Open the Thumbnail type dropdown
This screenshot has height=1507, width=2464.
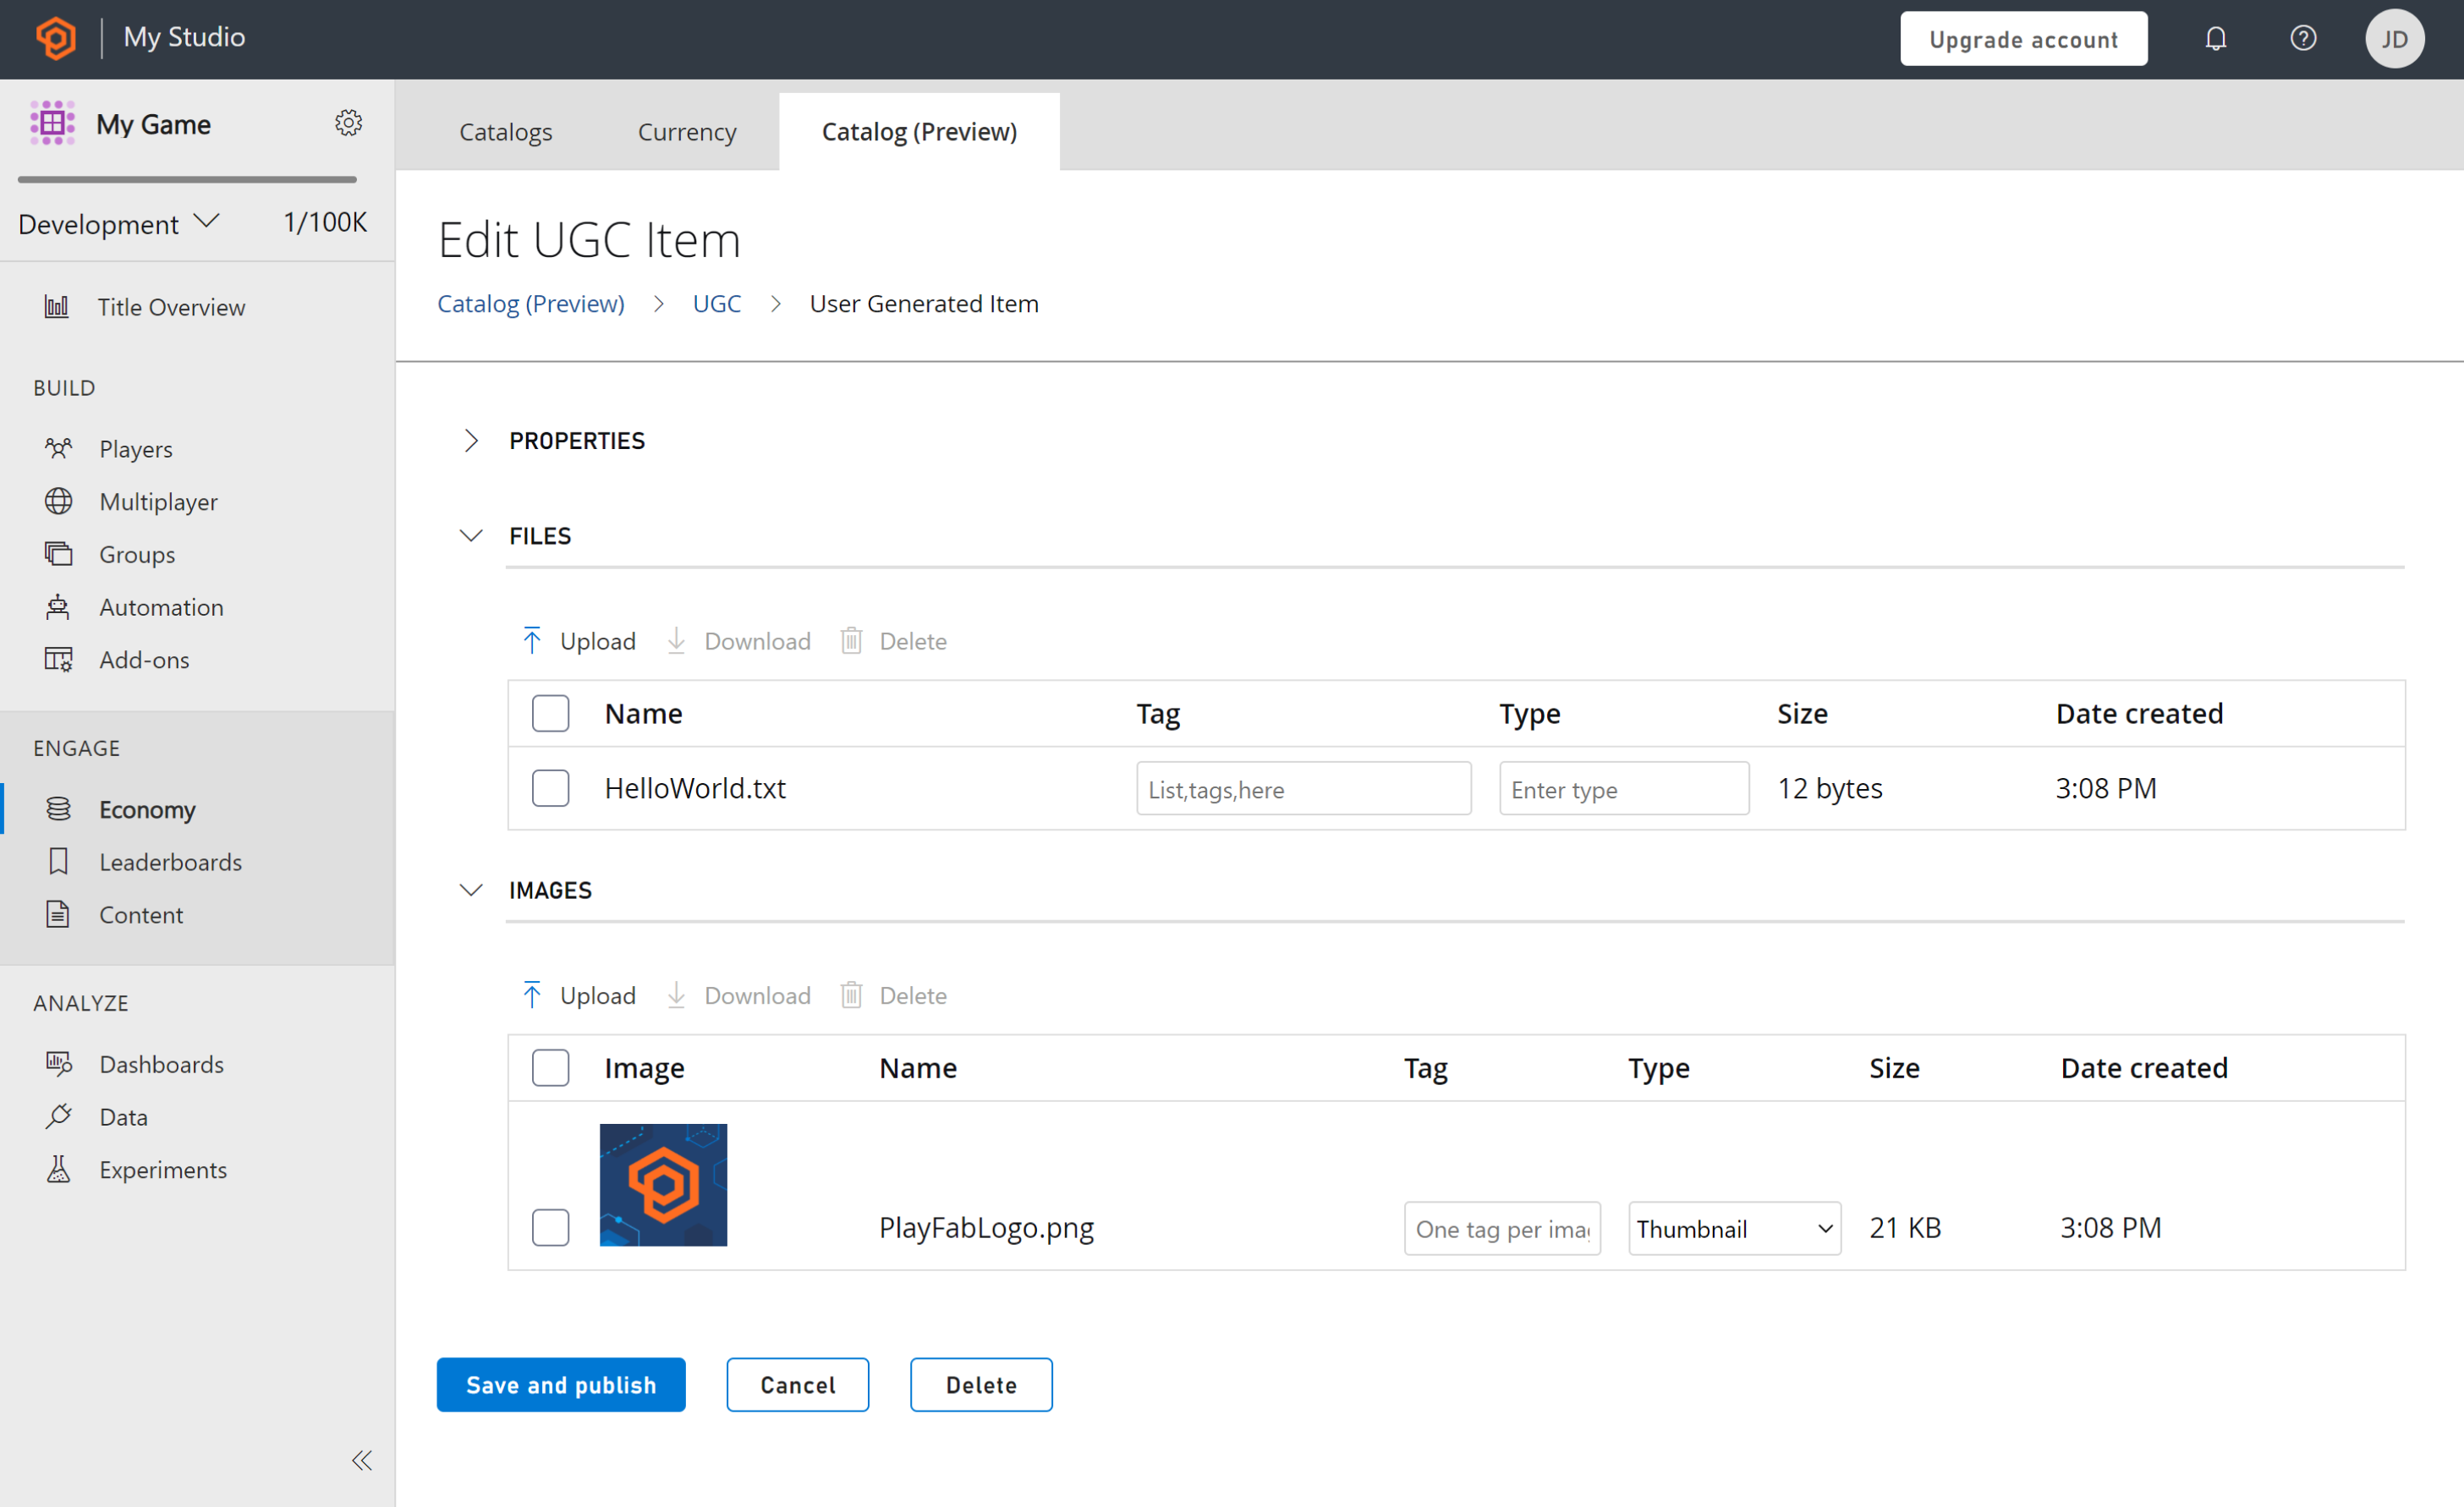pos(1730,1227)
